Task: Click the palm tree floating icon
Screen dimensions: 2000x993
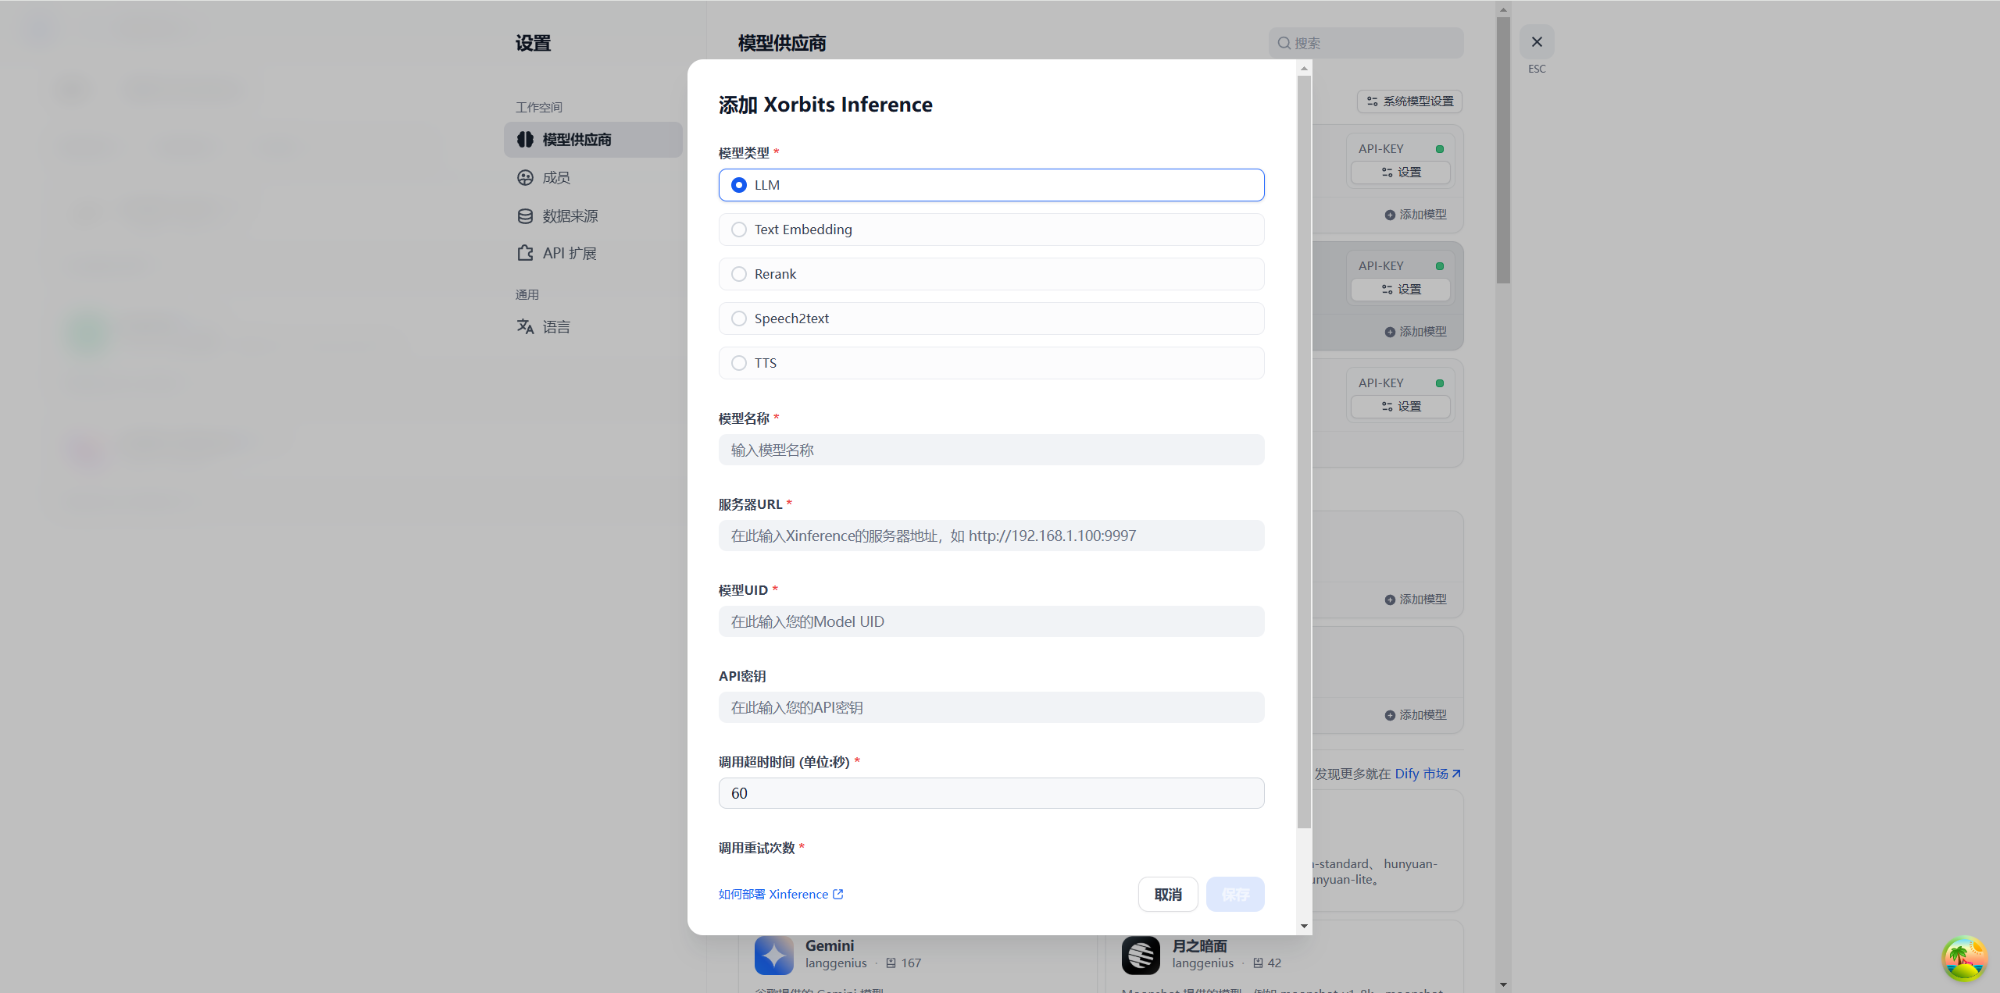Action: [1964, 958]
